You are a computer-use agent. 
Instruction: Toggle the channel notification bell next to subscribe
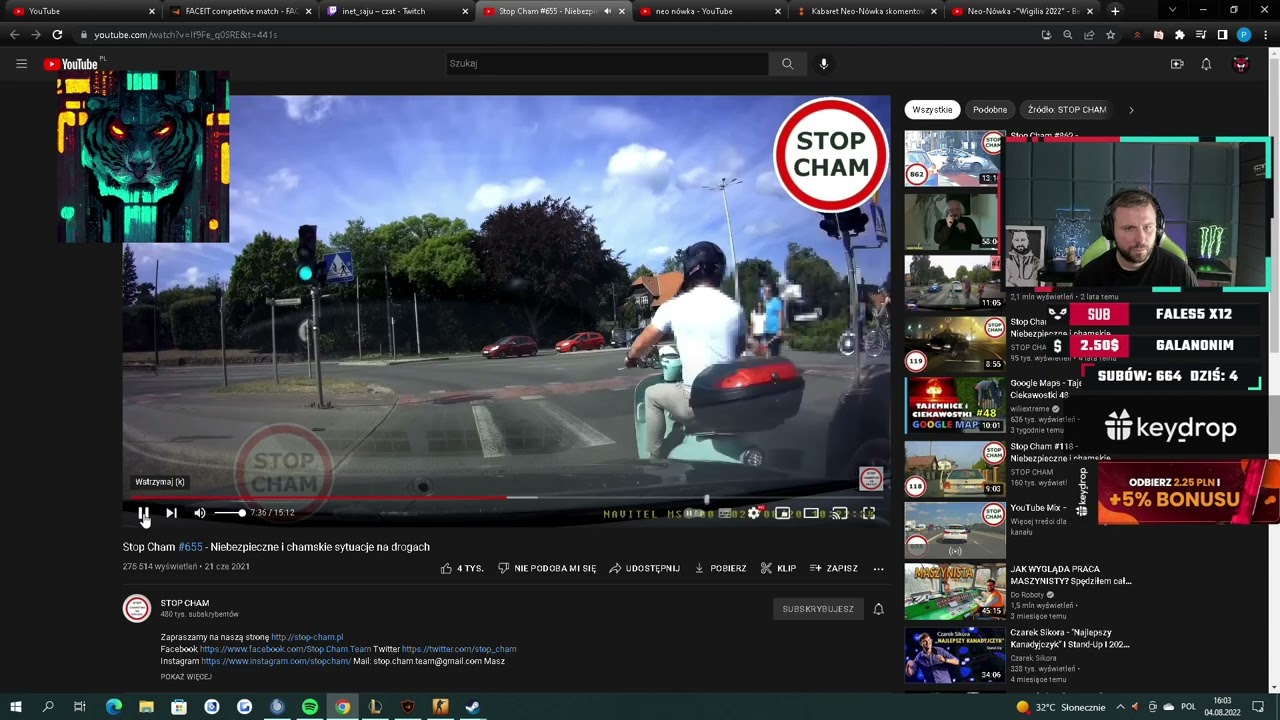click(x=878, y=609)
